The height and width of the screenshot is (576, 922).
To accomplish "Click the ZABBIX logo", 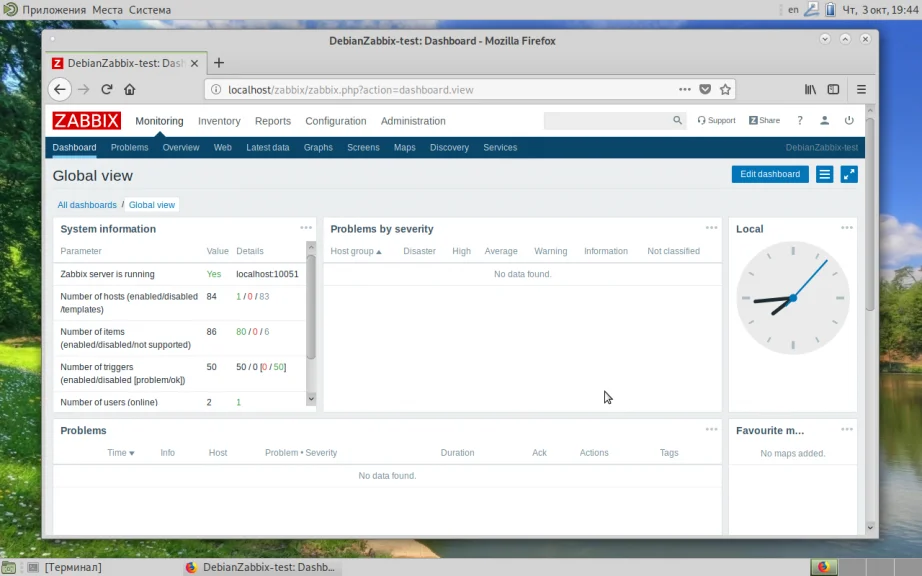I will coord(86,120).
